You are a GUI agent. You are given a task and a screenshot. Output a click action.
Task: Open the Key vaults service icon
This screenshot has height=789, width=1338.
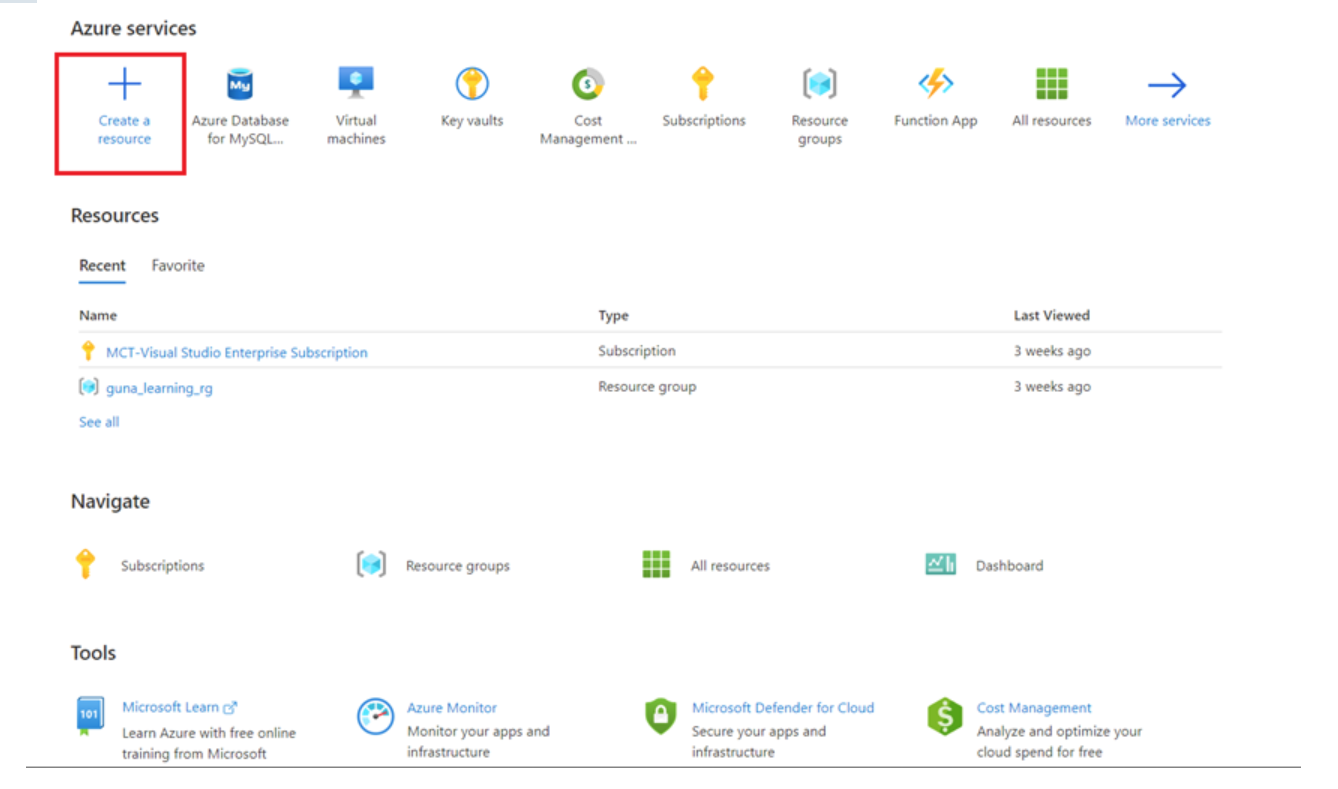(x=472, y=84)
